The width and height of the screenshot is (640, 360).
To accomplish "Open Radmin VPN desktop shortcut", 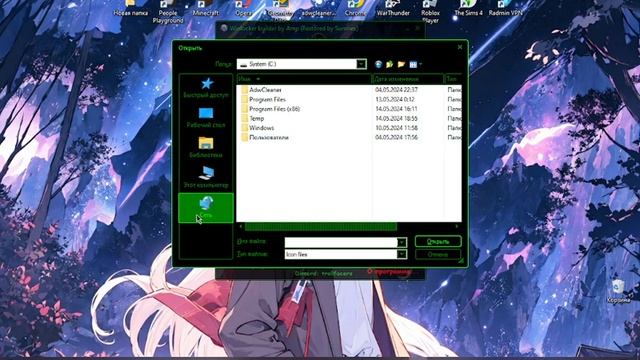I will [505, 9].
